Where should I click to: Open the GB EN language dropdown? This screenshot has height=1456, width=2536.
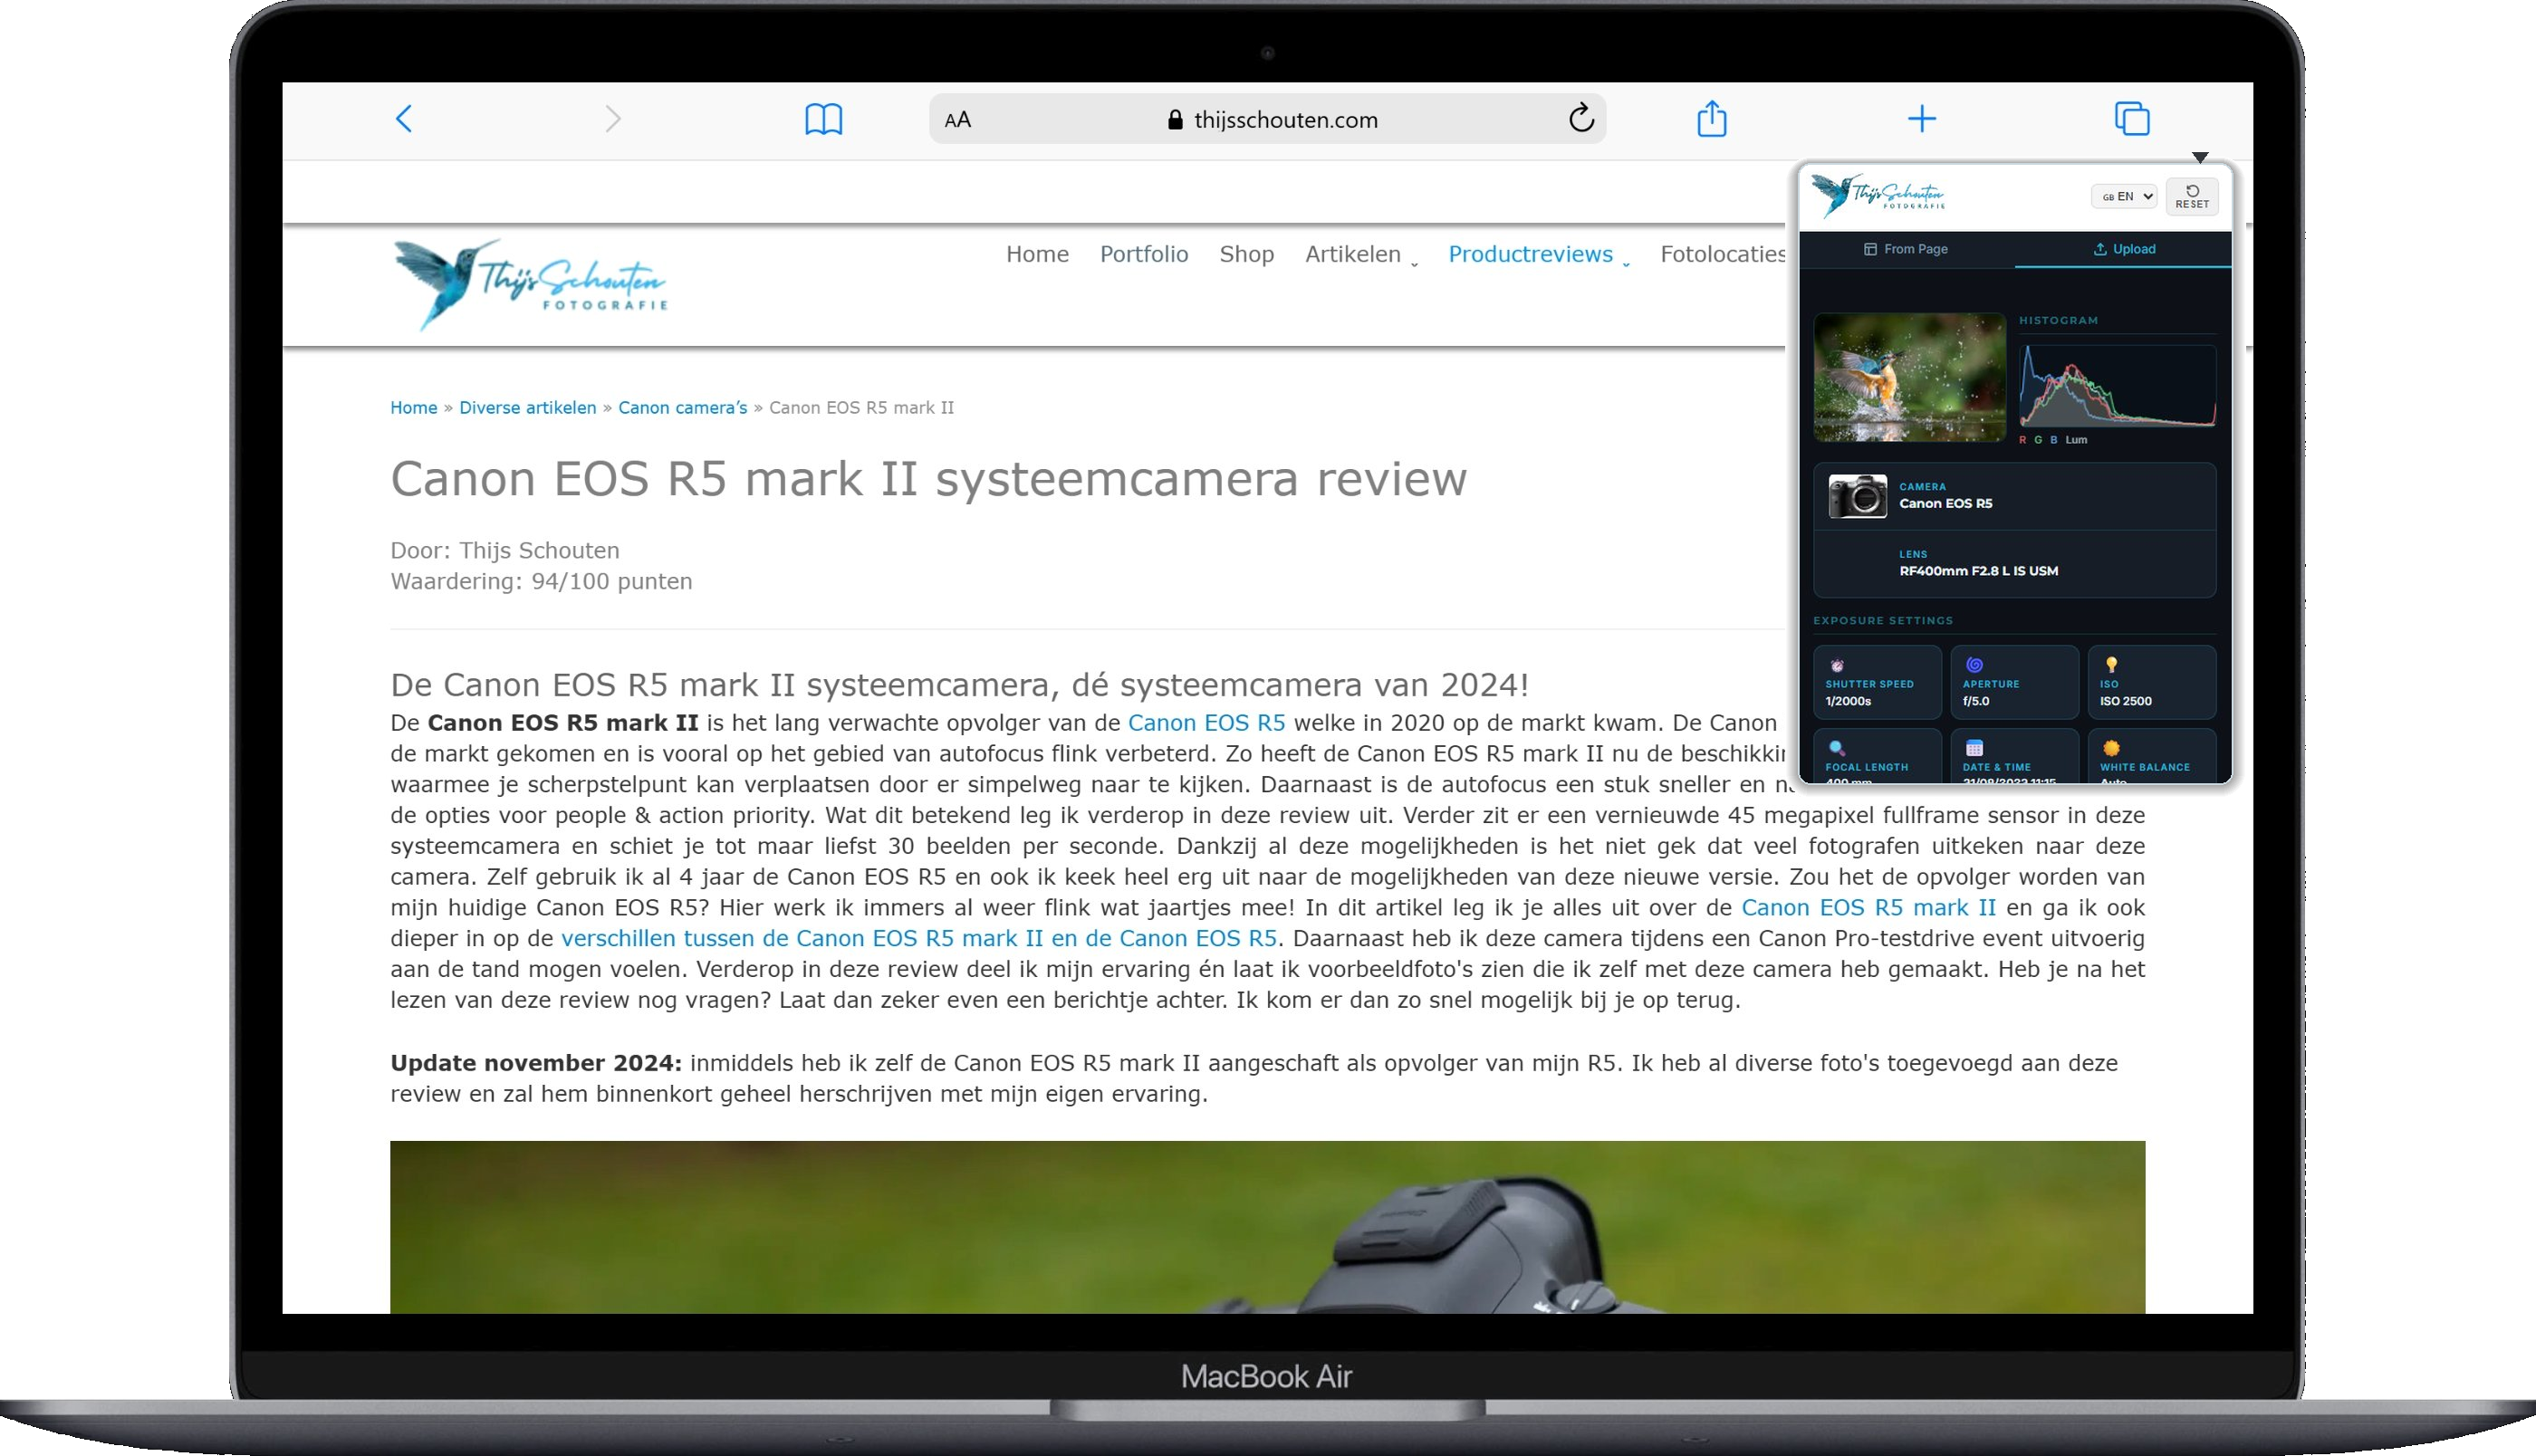click(2124, 196)
